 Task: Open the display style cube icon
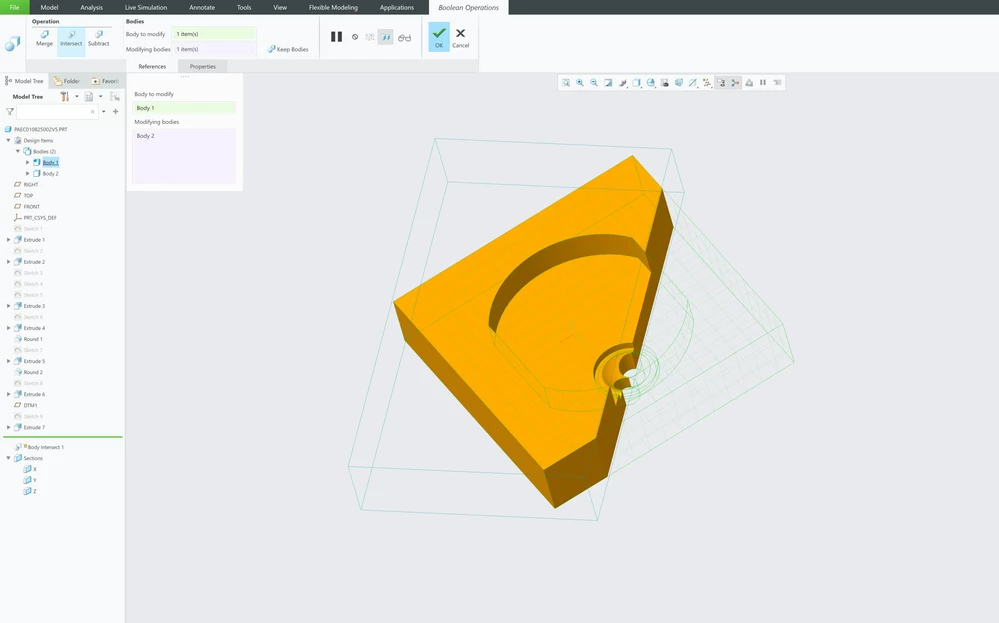pyautogui.click(x=636, y=83)
